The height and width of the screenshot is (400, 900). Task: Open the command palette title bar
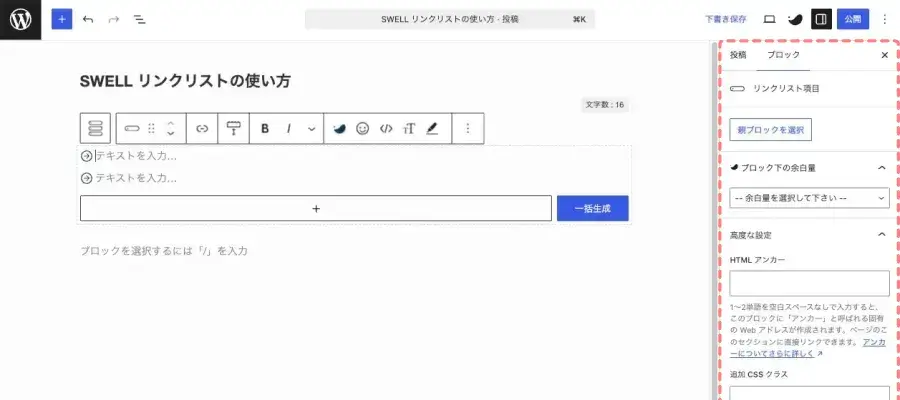(449, 20)
